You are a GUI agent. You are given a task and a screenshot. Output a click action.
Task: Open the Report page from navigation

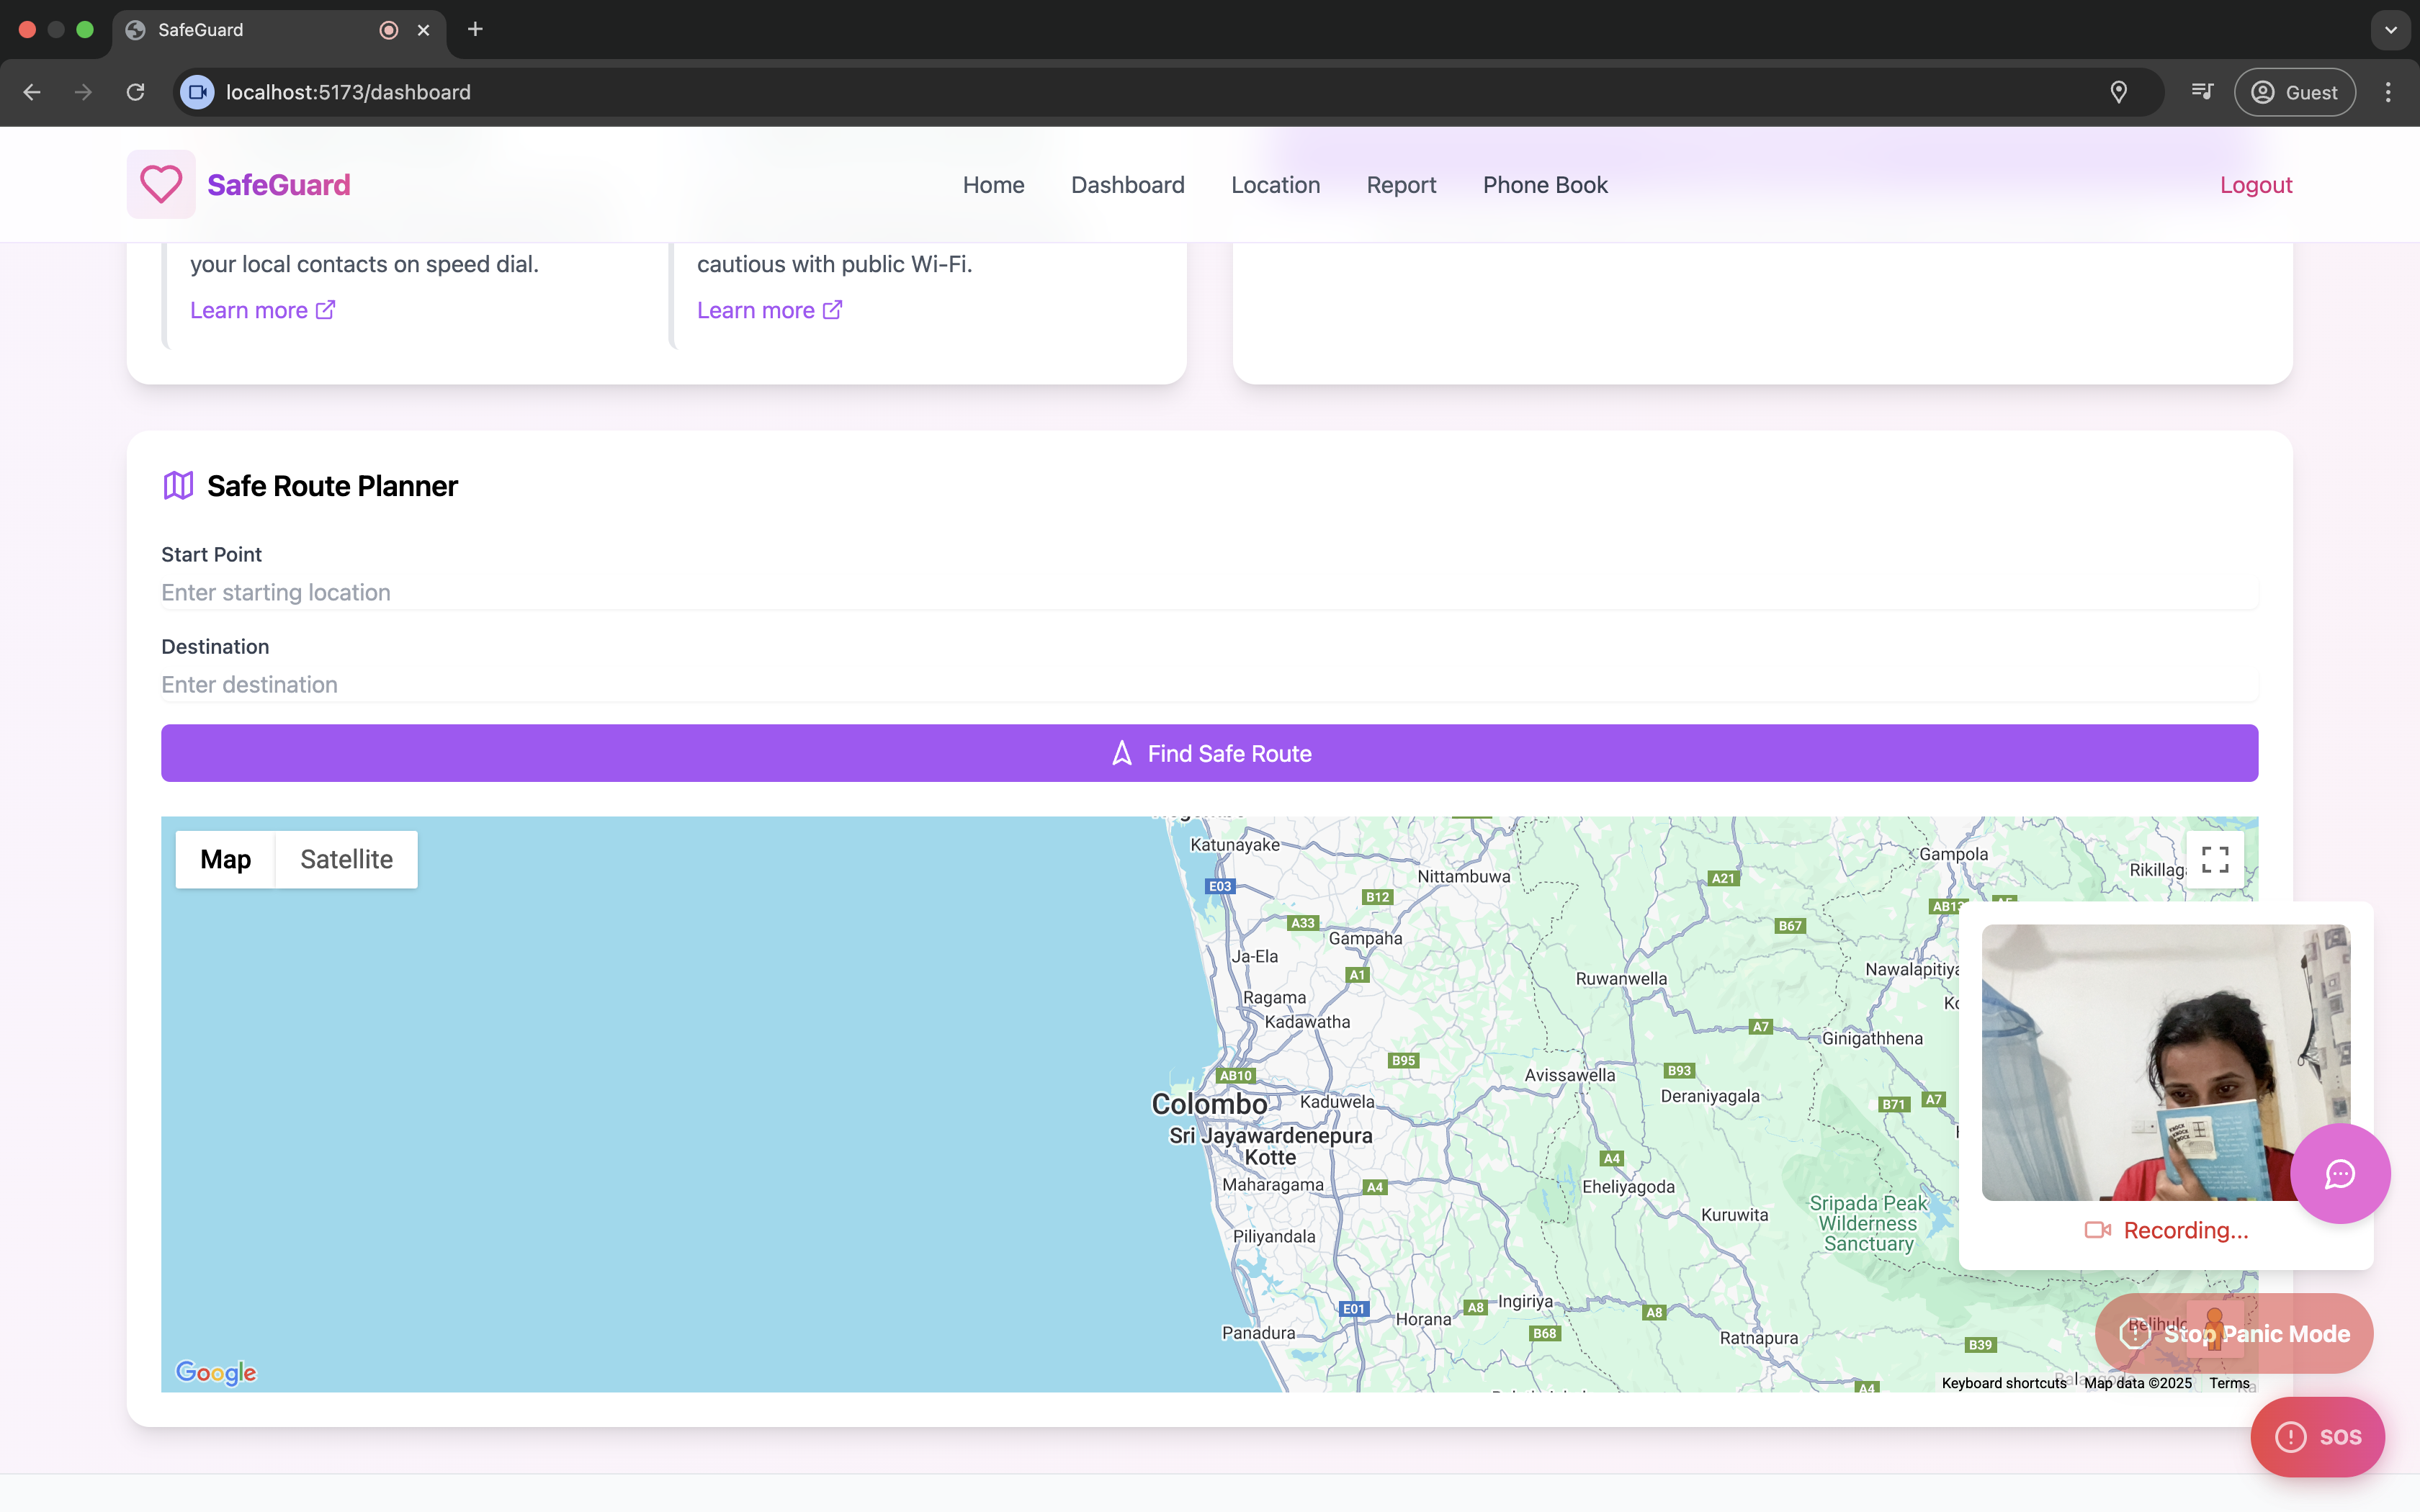click(x=1400, y=184)
